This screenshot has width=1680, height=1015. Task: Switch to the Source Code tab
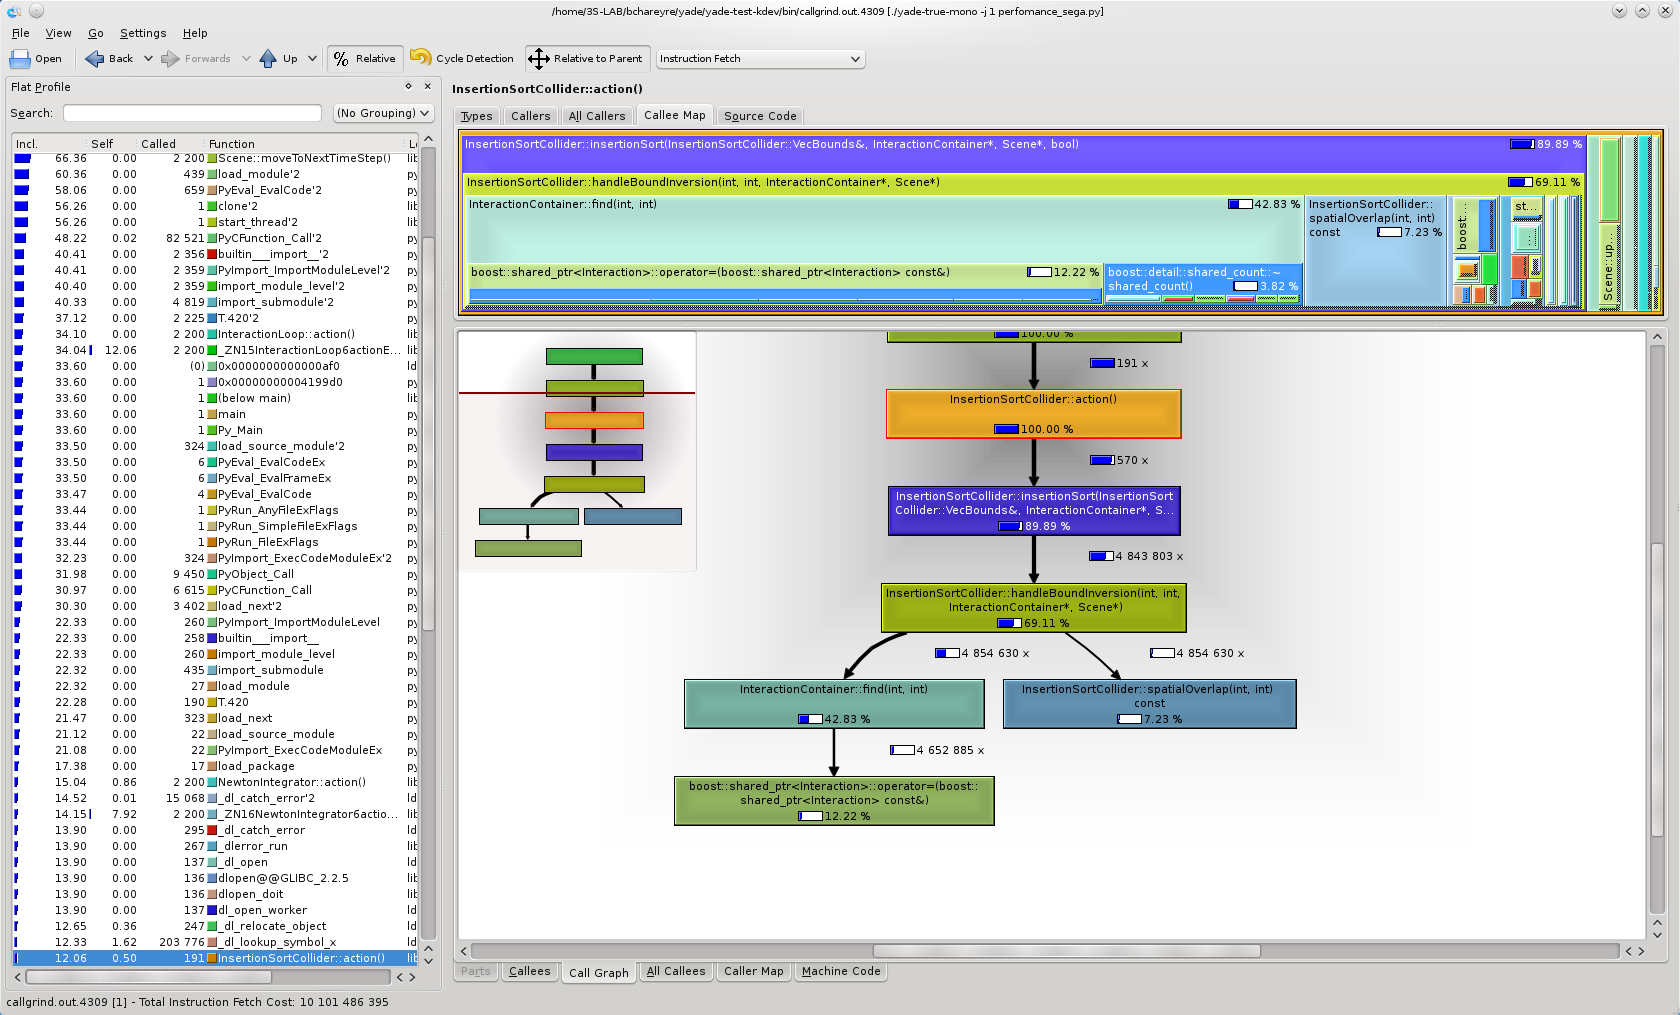click(x=760, y=116)
